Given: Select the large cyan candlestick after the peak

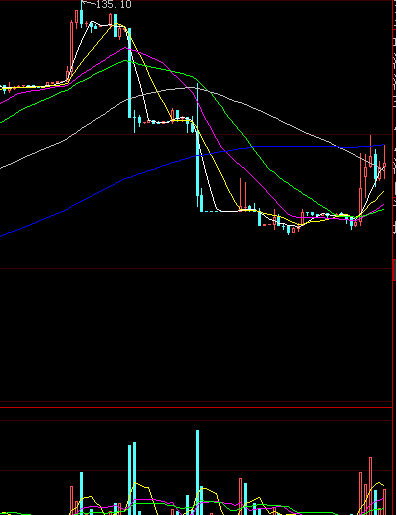Looking at the screenshot, I should (130, 73).
